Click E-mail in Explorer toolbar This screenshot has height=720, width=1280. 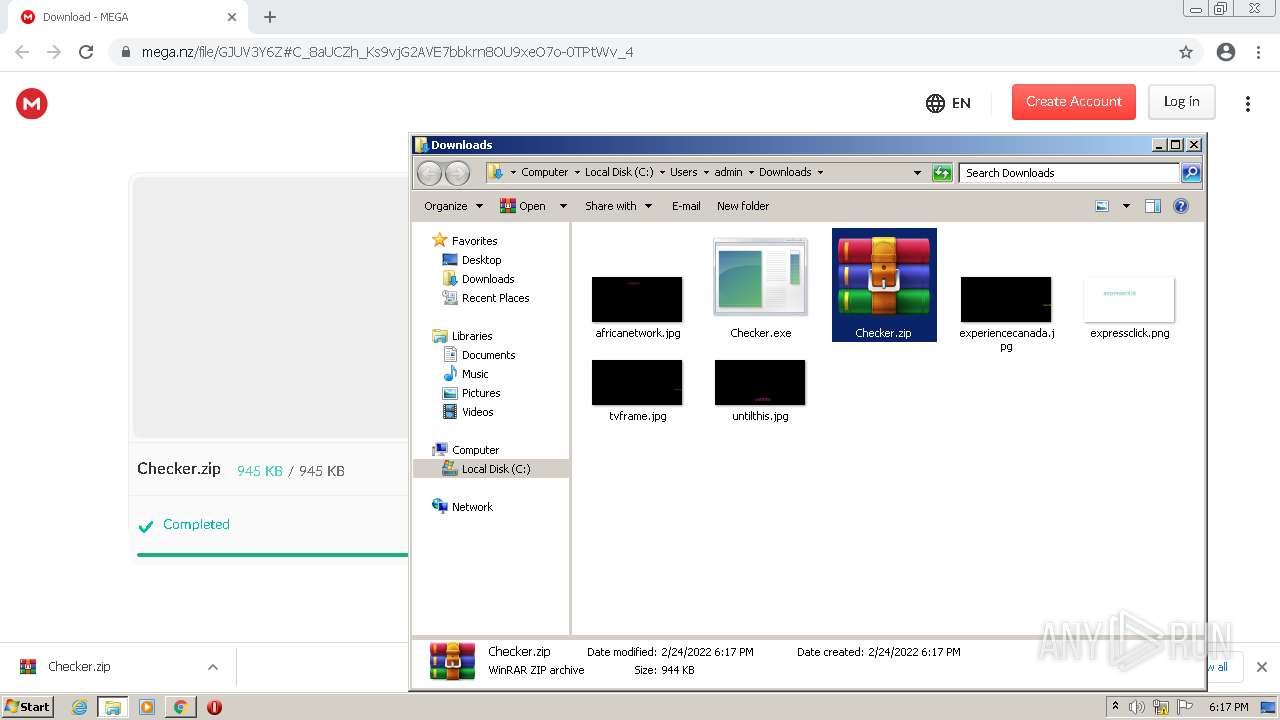[x=686, y=206]
